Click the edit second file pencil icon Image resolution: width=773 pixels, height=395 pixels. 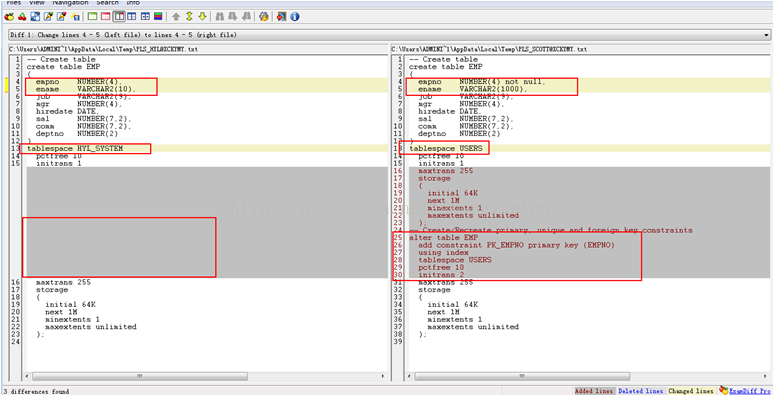(x=62, y=17)
